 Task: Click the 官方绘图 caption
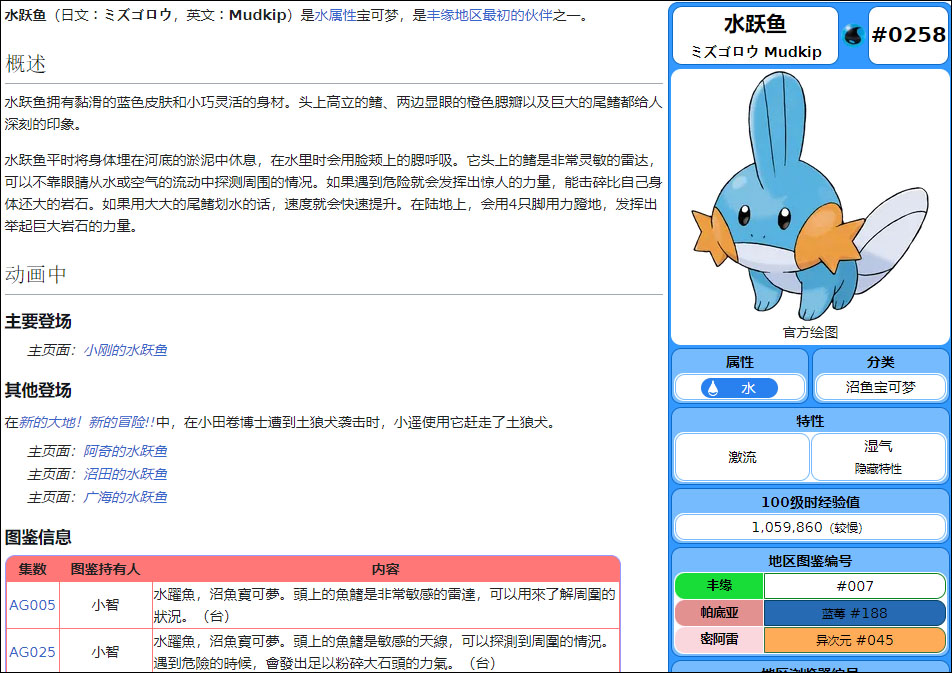point(810,332)
